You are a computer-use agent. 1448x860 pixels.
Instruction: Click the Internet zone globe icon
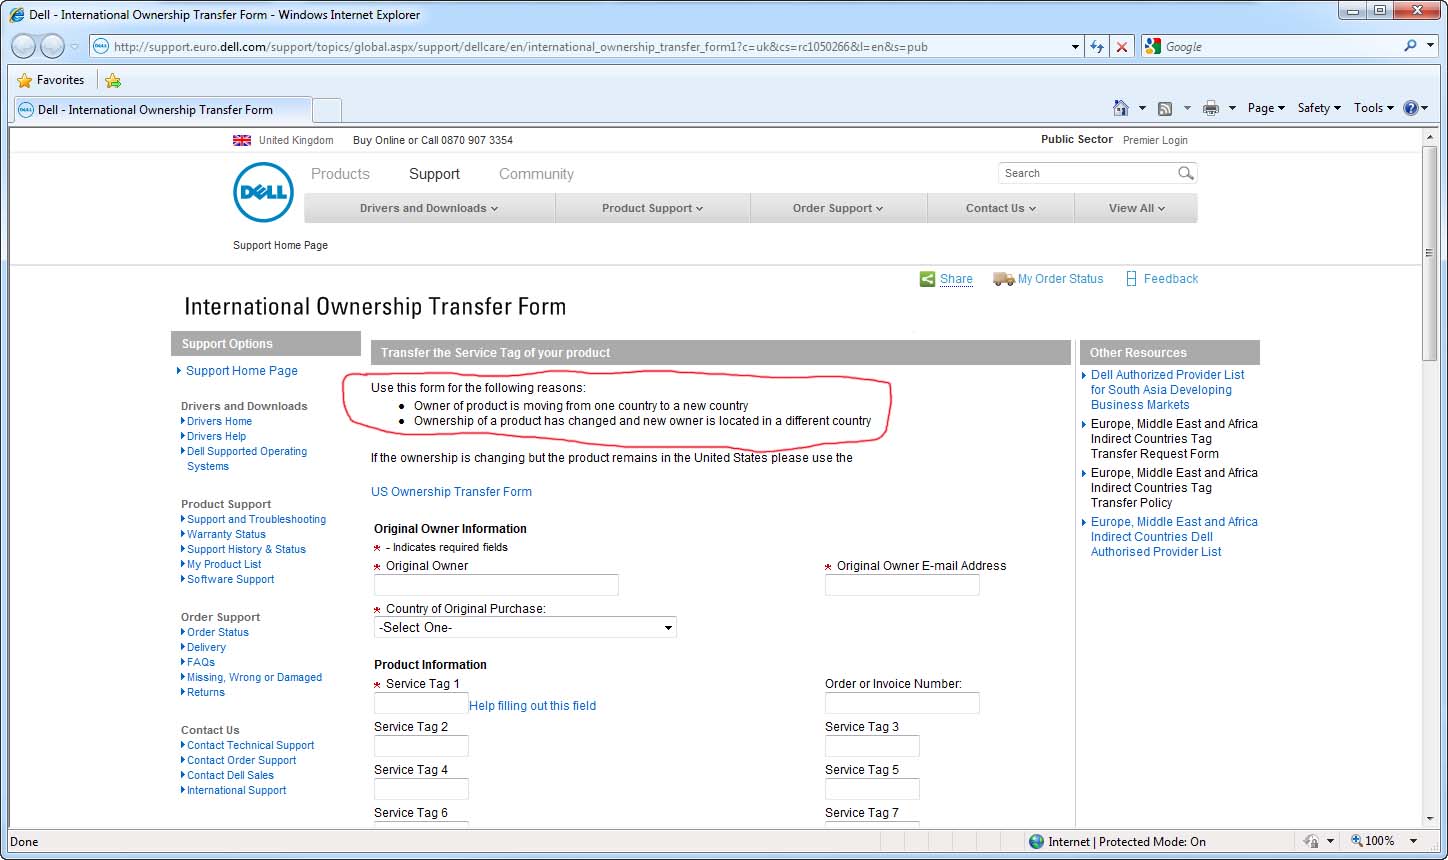[x=1036, y=842]
